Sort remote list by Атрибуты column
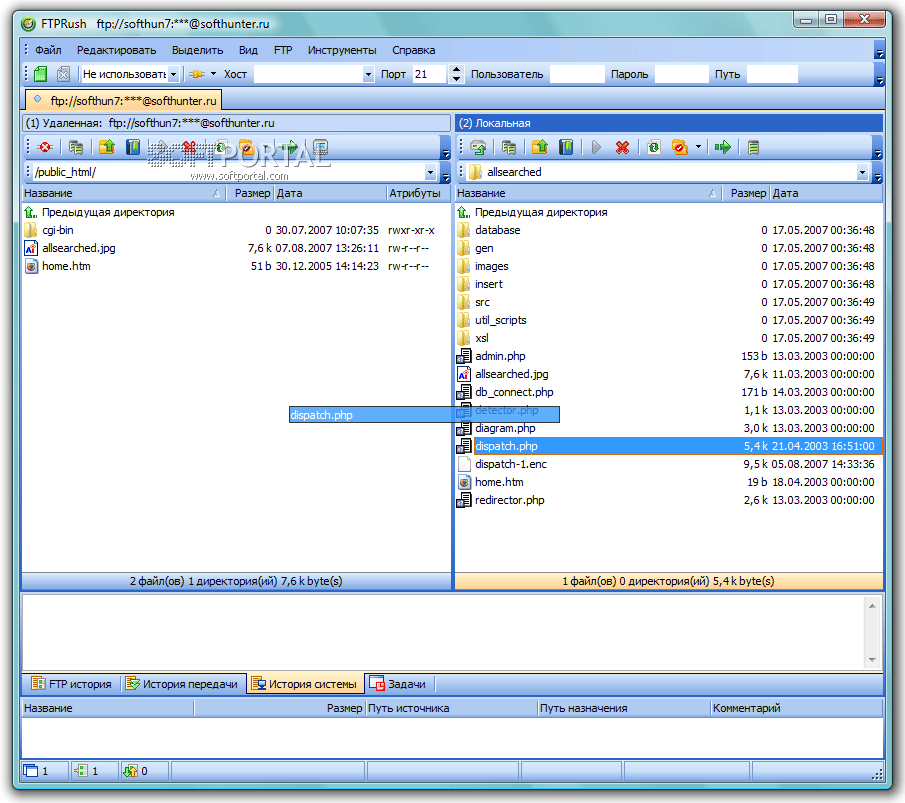This screenshot has width=905, height=803. click(418, 193)
